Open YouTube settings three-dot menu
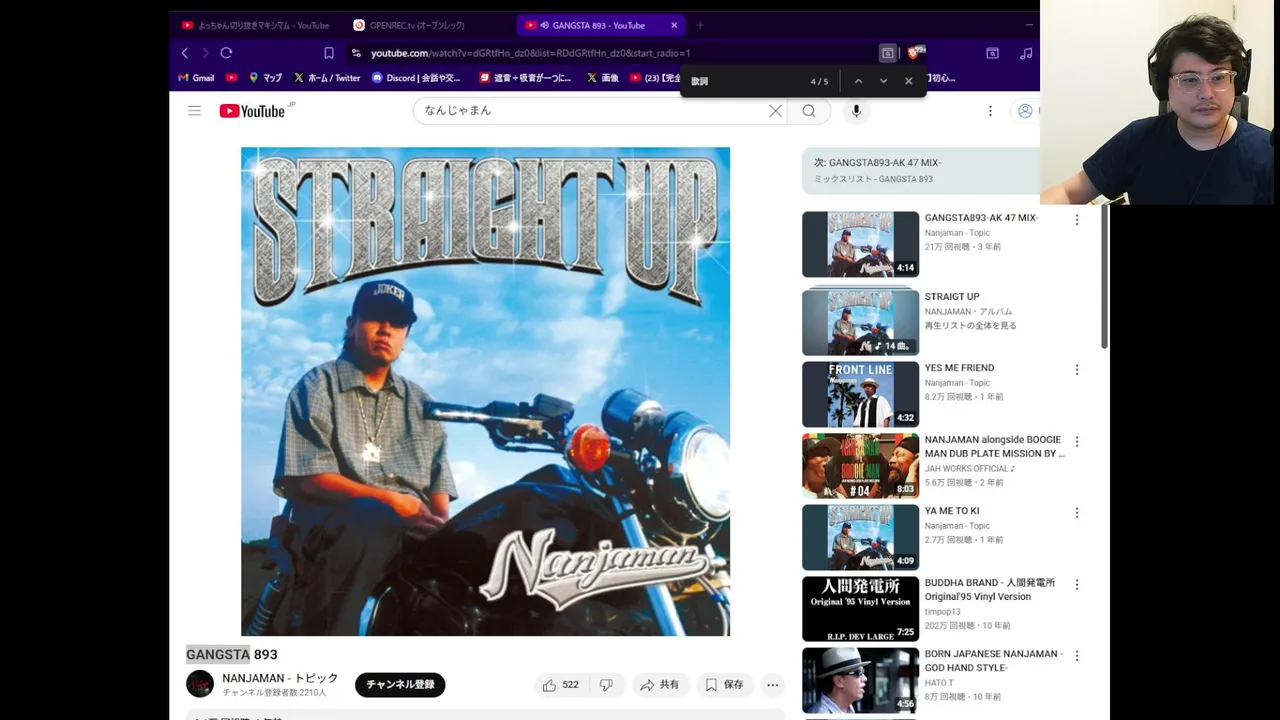1280x720 pixels. 990,111
